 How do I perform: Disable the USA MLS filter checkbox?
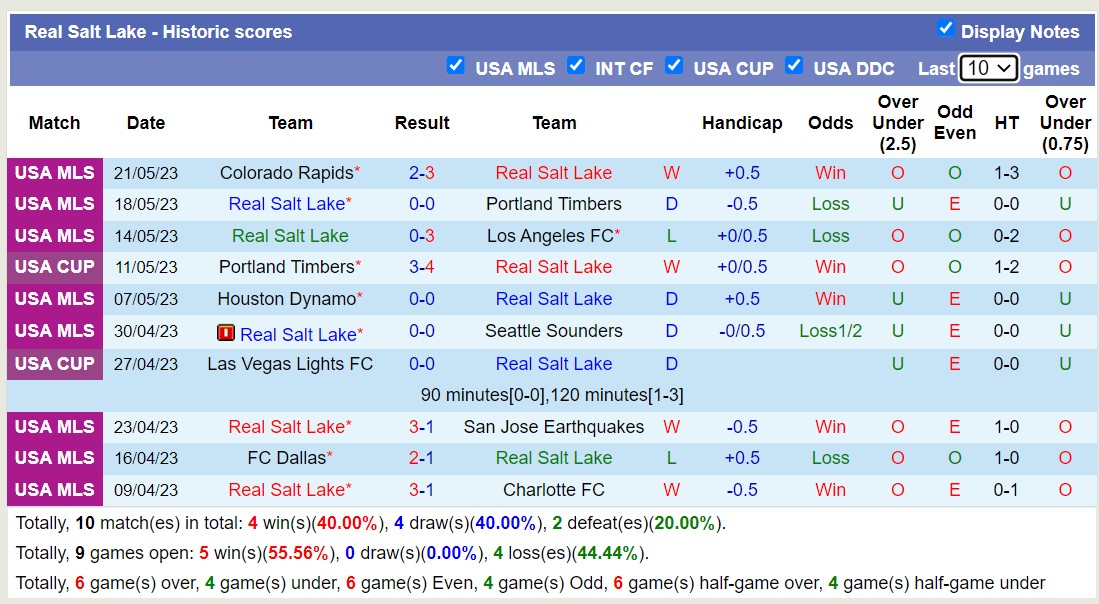point(456,65)
